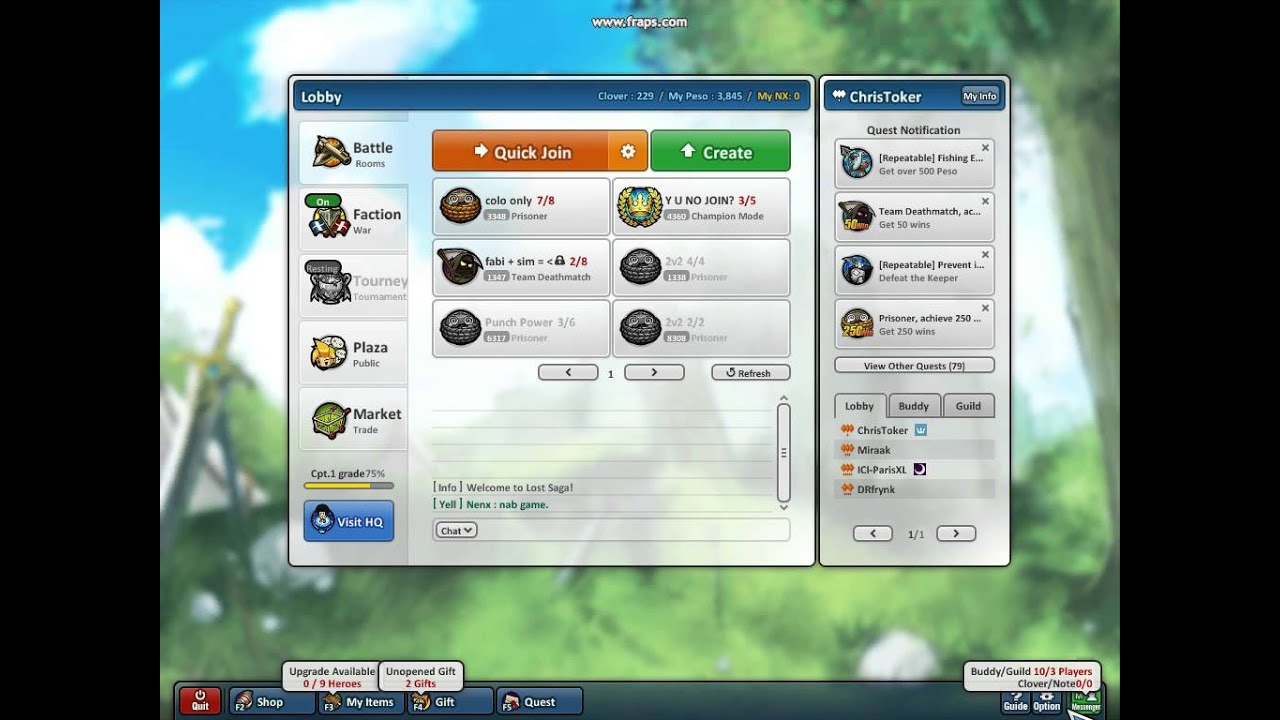The width and height of the screenshot is (1280, 720).
Task: Go to previous room list page
Action: (x=568, y=372)
